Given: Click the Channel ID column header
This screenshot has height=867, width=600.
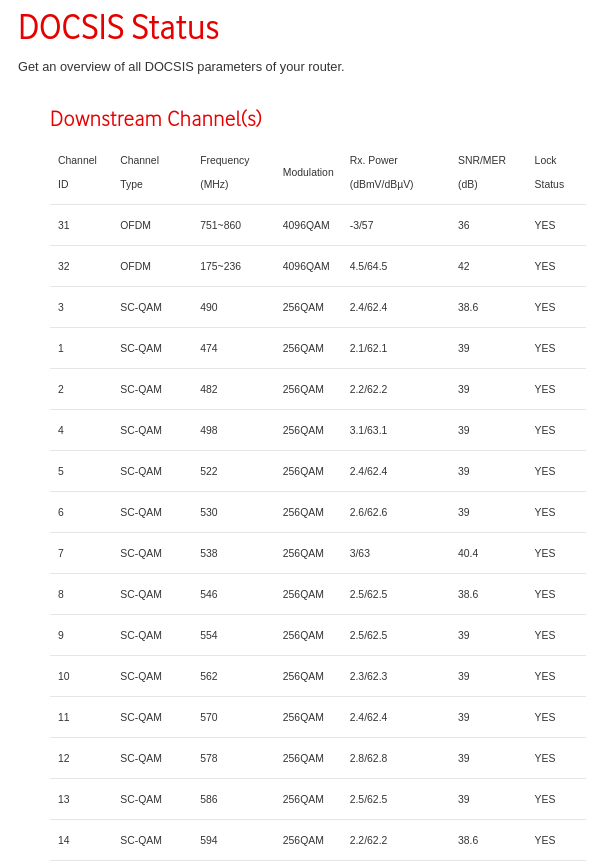Looking at the screenshot, I should point(77,172).
